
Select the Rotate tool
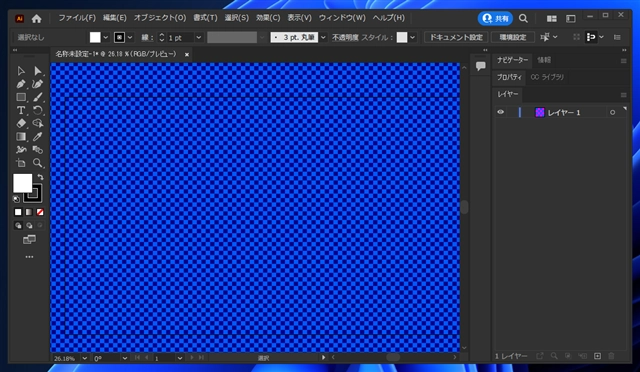tap(38, 110)
